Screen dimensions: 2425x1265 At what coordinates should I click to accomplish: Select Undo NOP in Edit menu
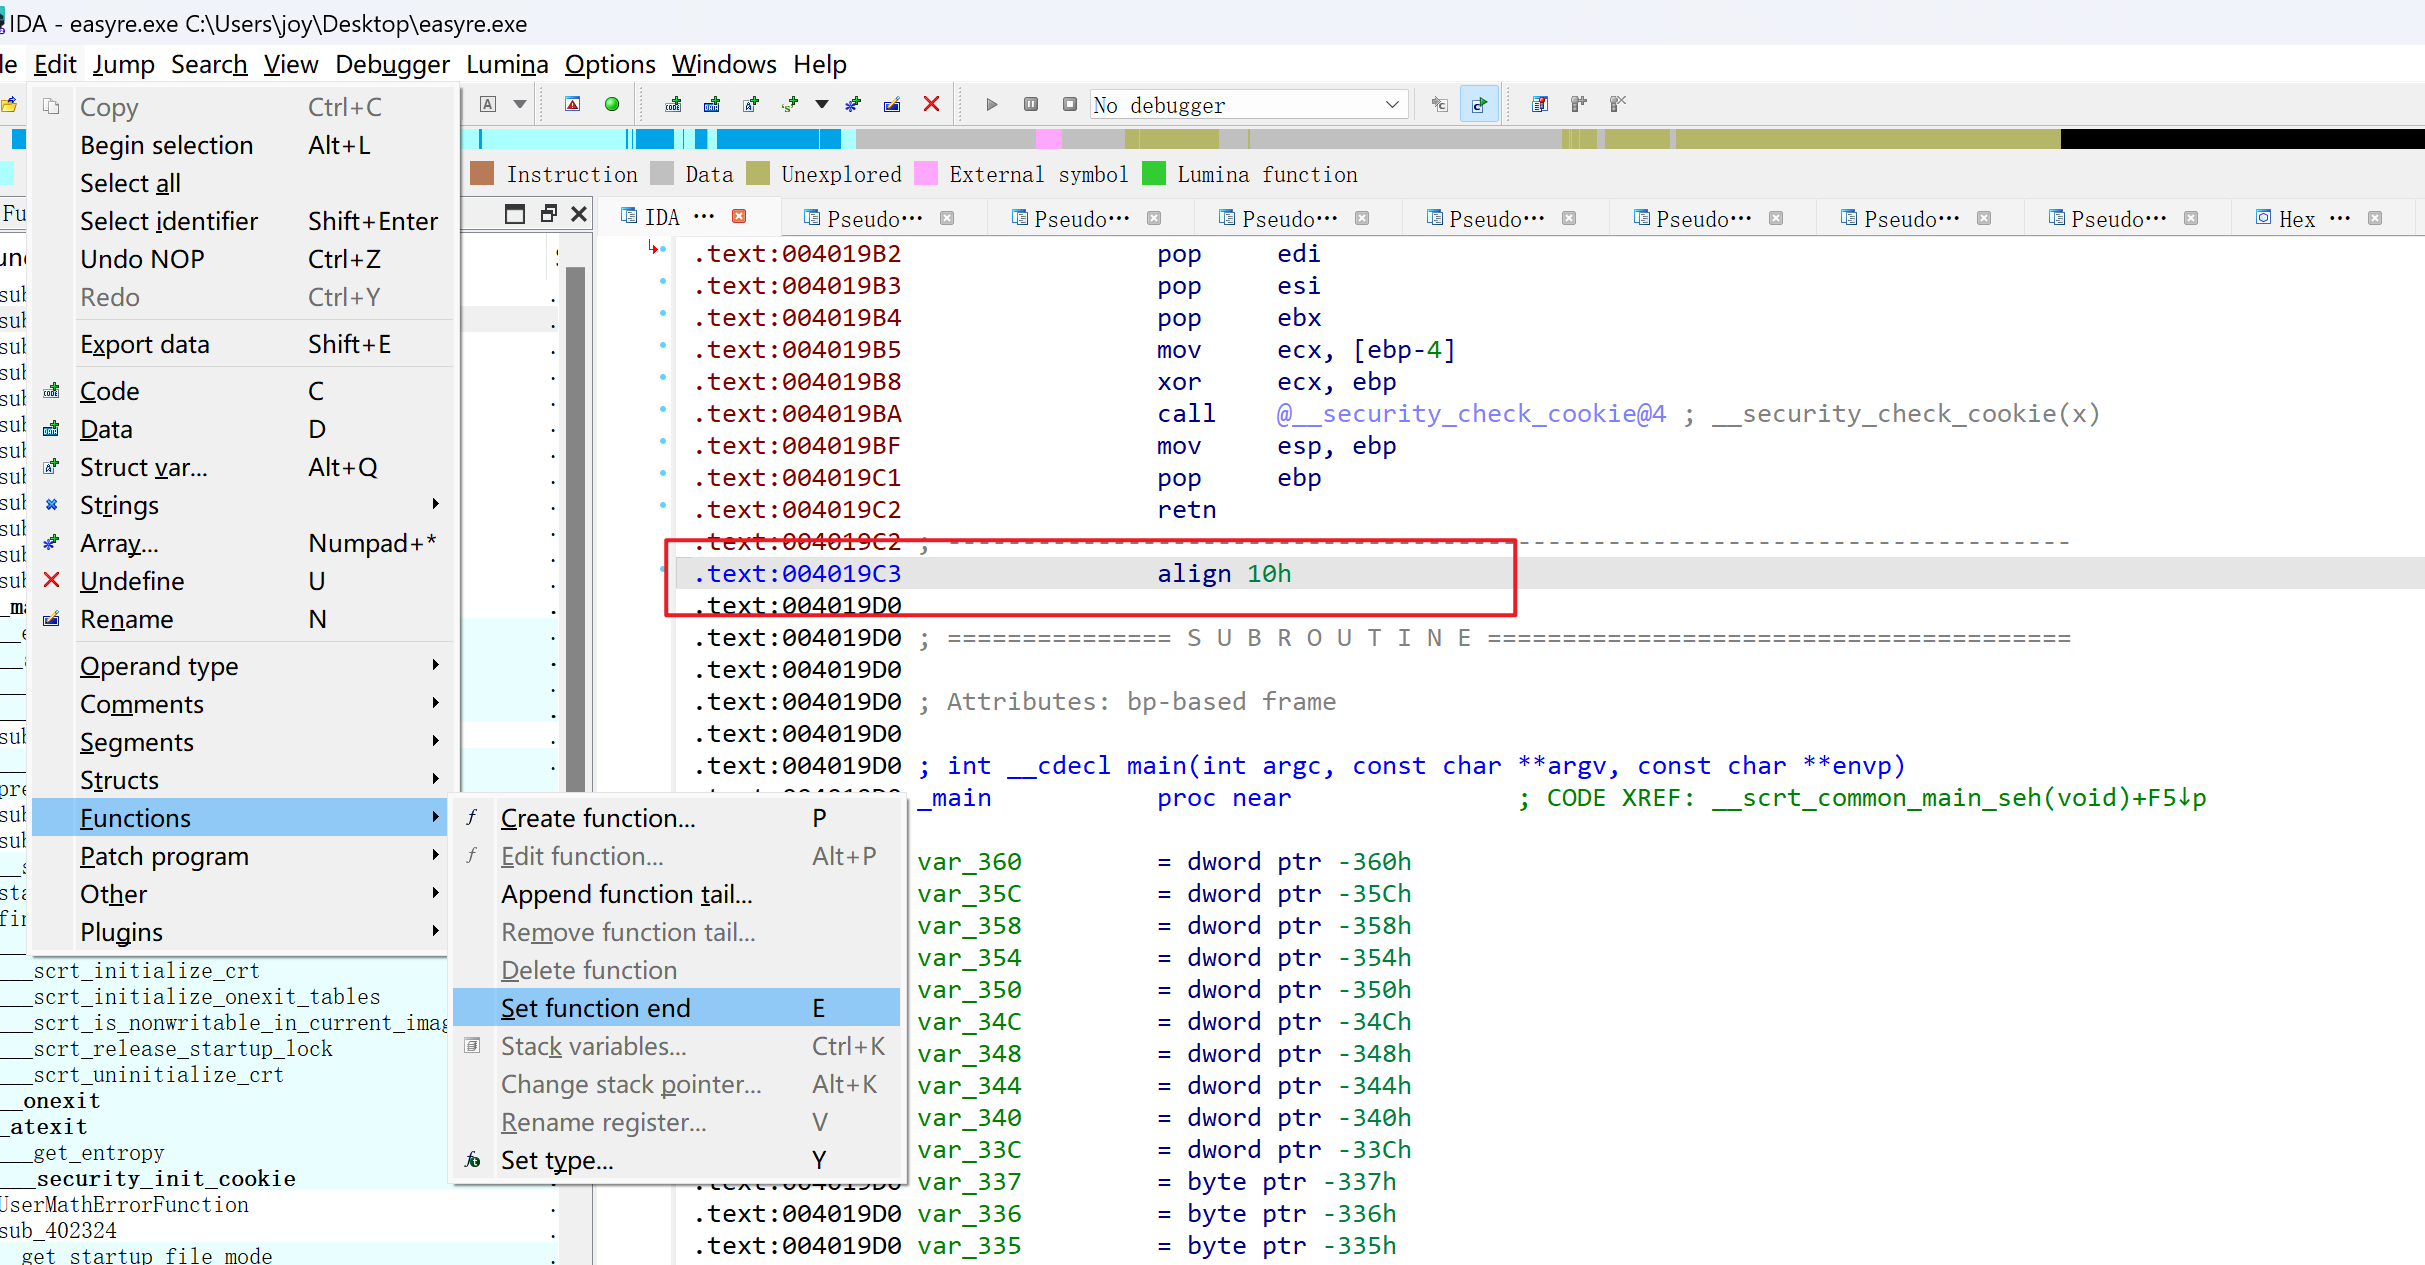[244, 258]
